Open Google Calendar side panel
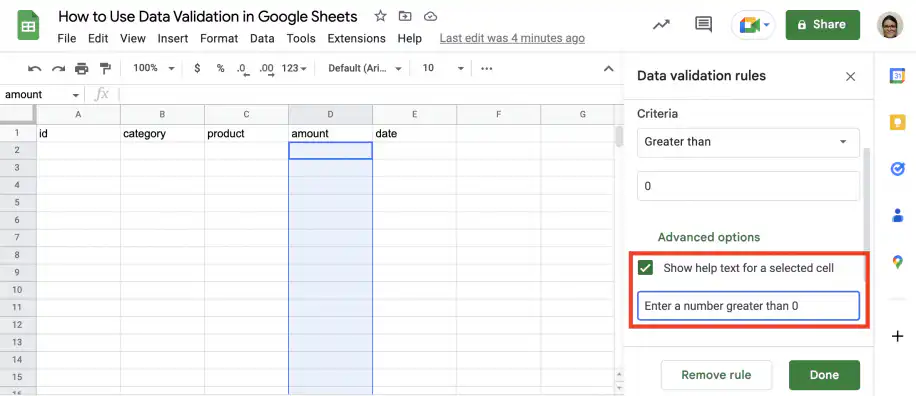The image size is (916, 396). 897,75
